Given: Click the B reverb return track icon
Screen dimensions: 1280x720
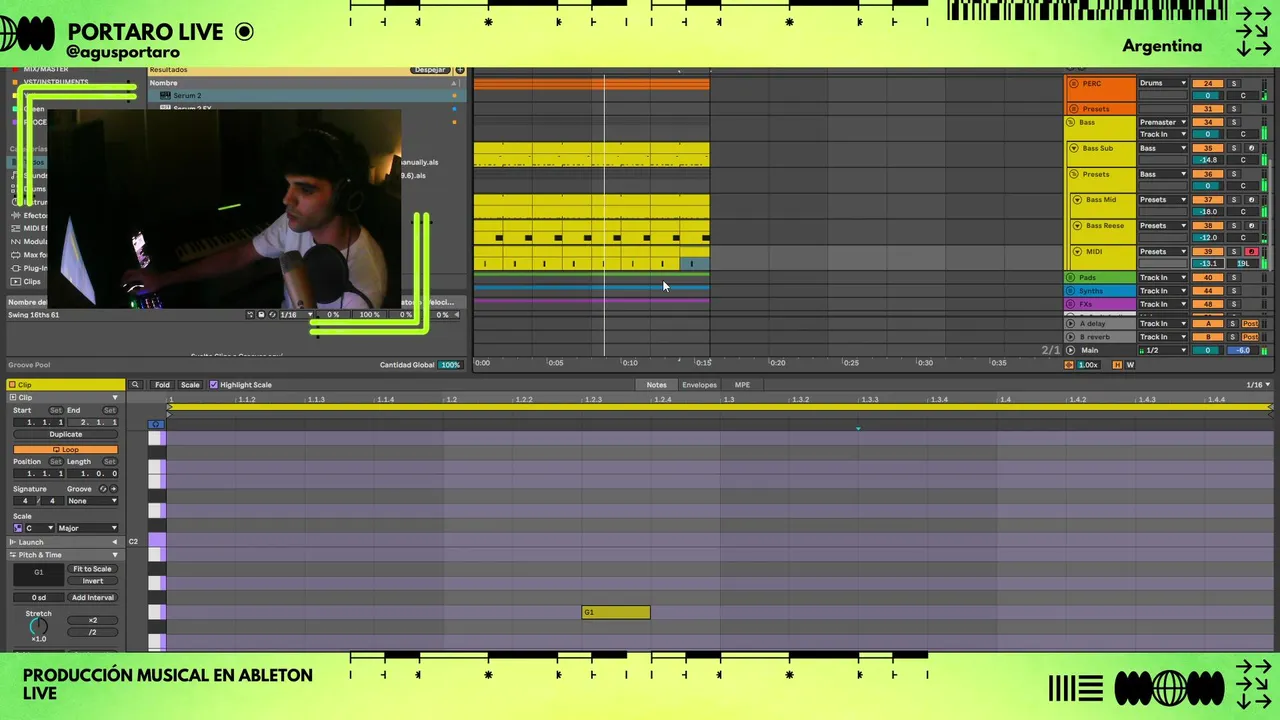Looking at the screenshot, I should 1071,337.
